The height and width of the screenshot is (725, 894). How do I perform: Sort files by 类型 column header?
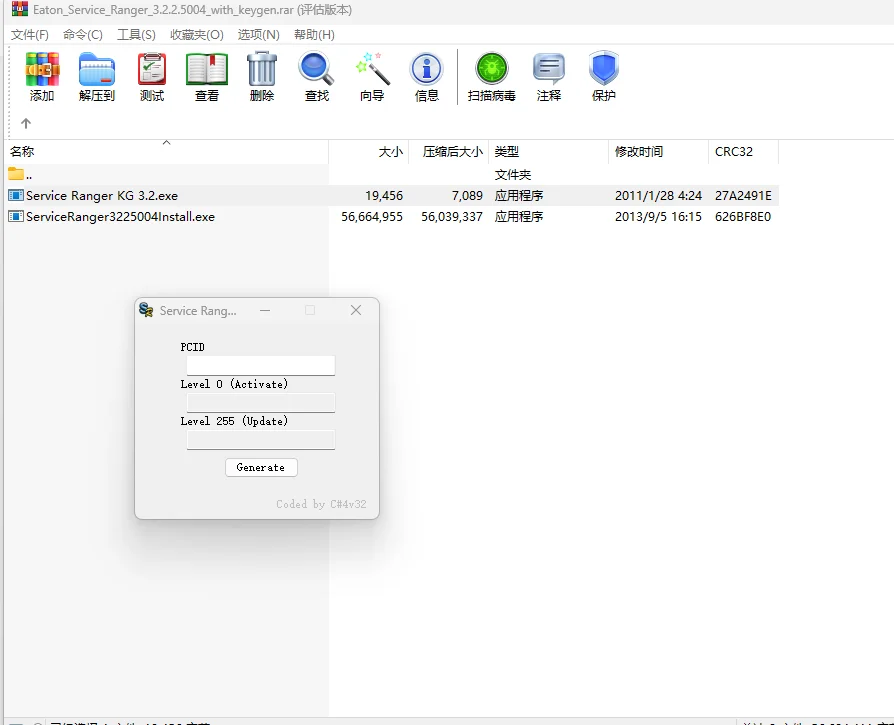(548, 152)
